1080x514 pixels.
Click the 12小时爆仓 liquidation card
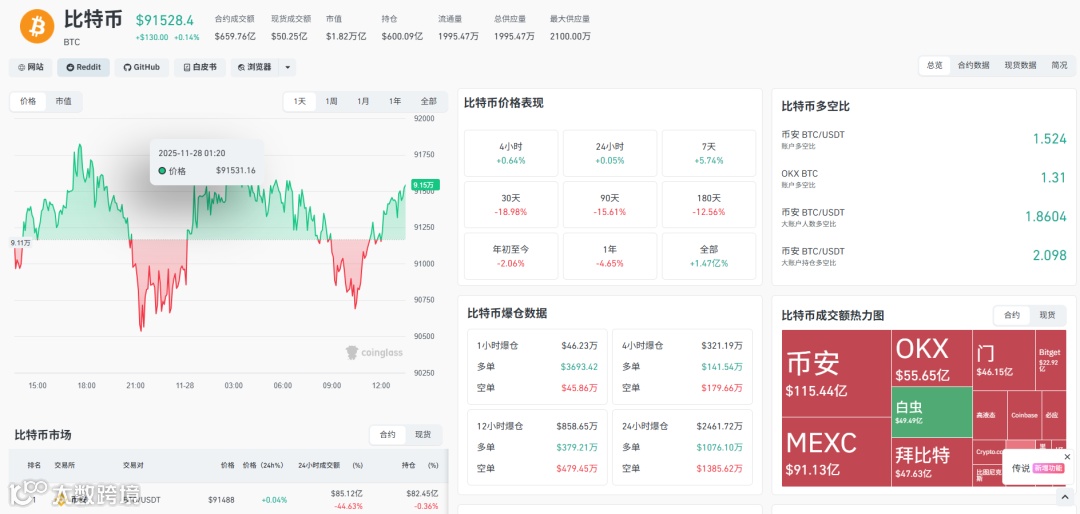point(537,448)
